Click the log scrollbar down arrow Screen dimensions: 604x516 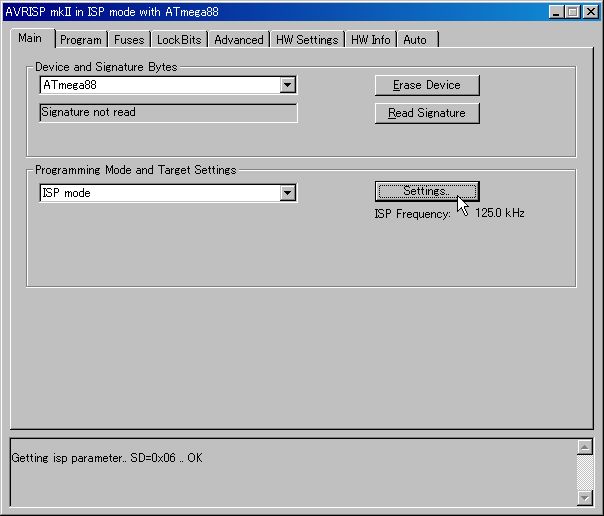(x=585, y=498)
